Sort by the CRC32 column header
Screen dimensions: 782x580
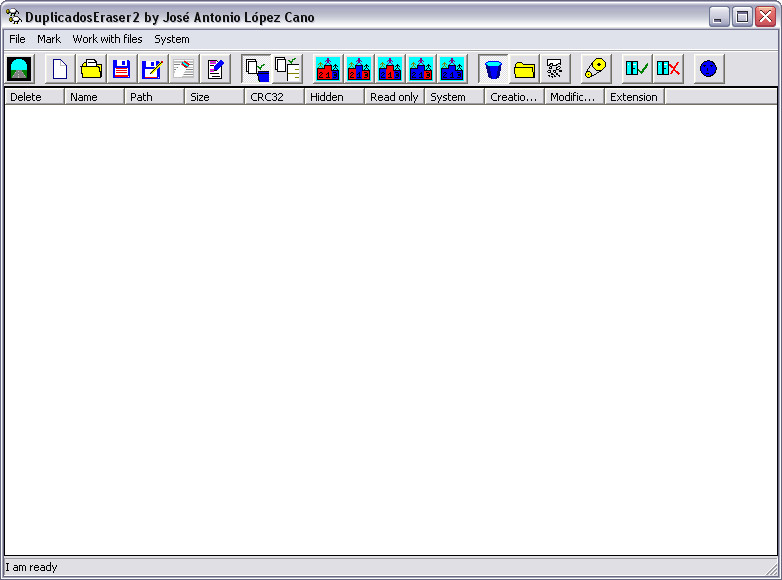click(274, 97)
